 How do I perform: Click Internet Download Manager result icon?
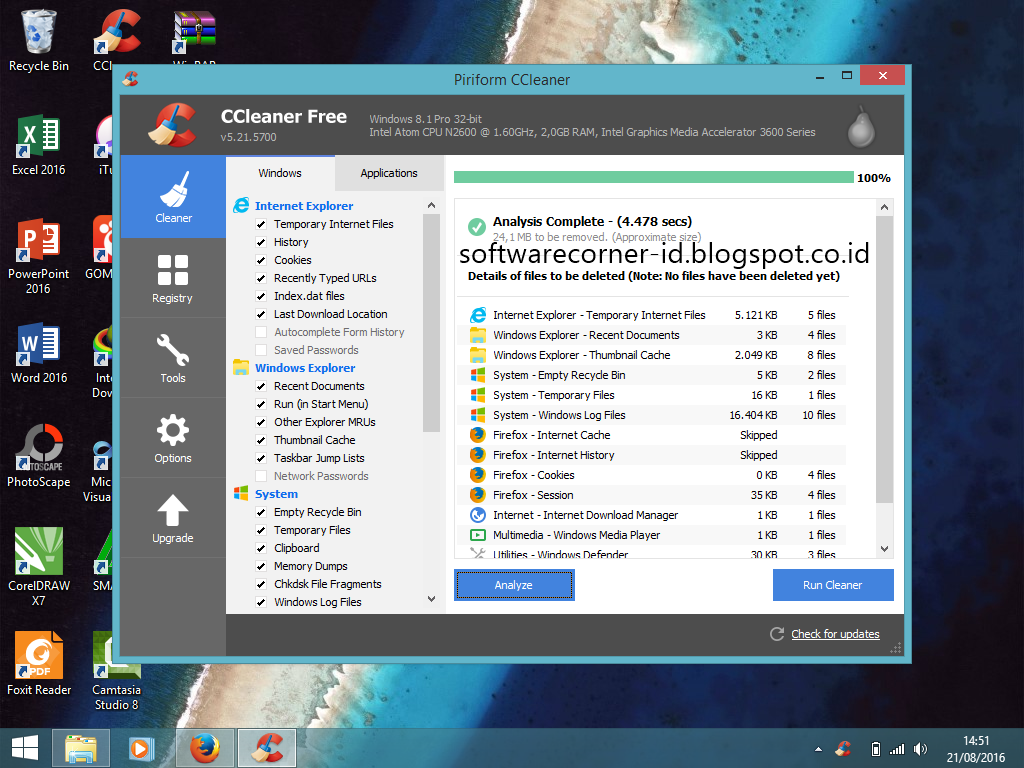pyautogui.click(x=478, y=515)
